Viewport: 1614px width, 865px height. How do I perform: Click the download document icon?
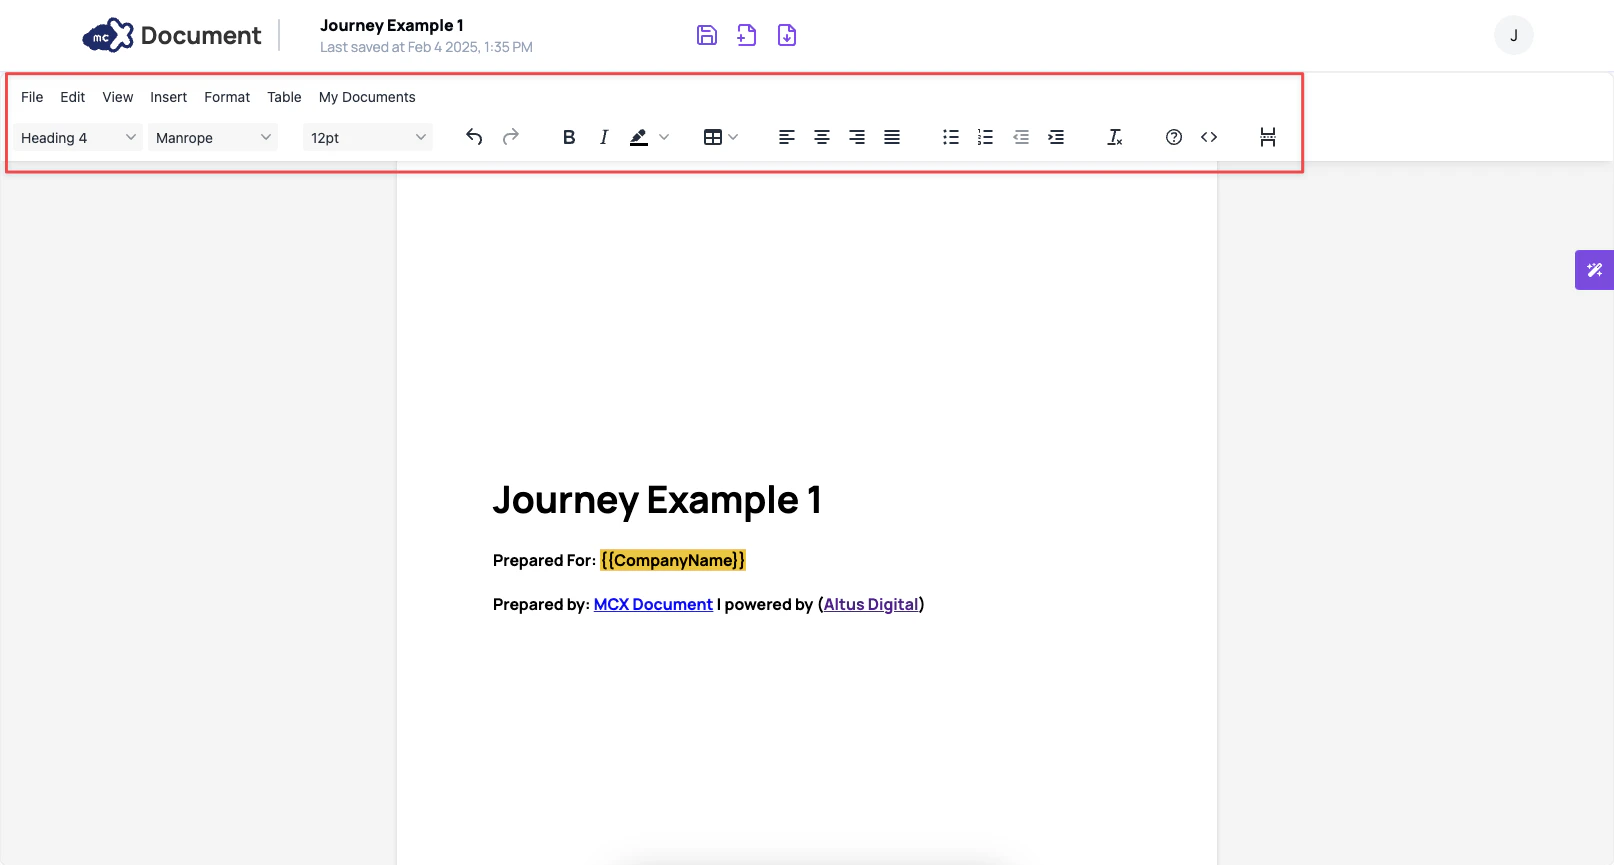click(x=787, y=35)
